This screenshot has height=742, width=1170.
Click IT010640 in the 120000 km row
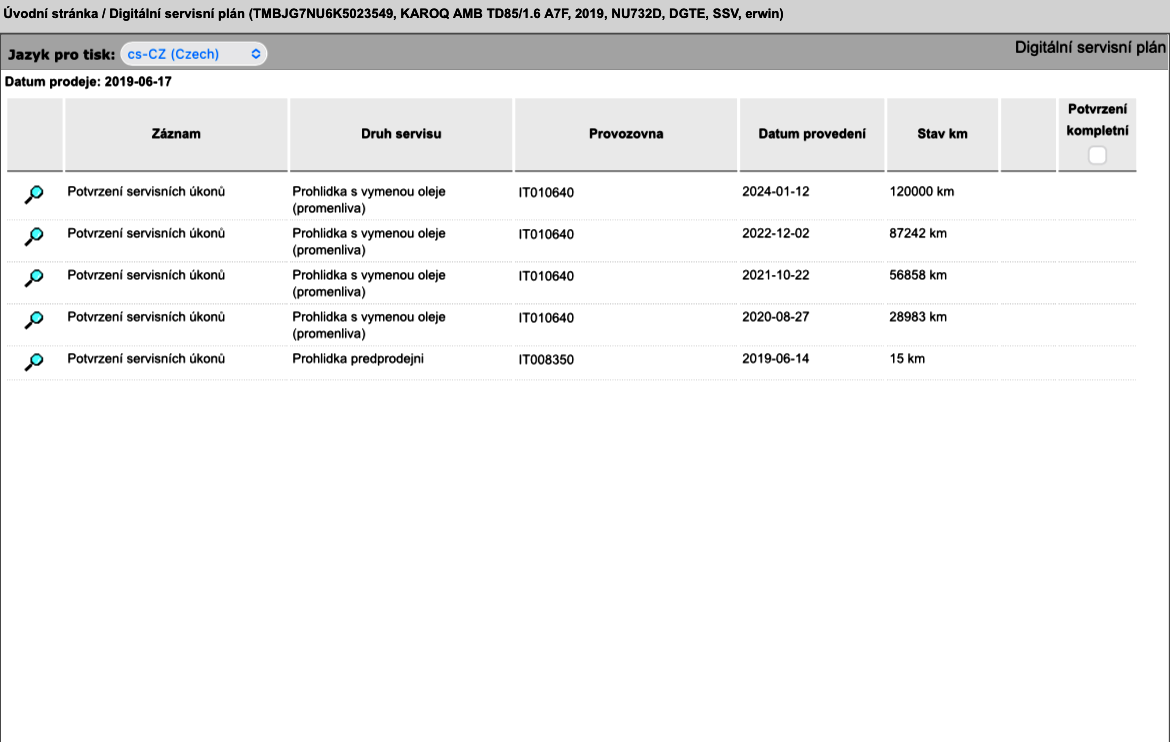click(546, 193)
